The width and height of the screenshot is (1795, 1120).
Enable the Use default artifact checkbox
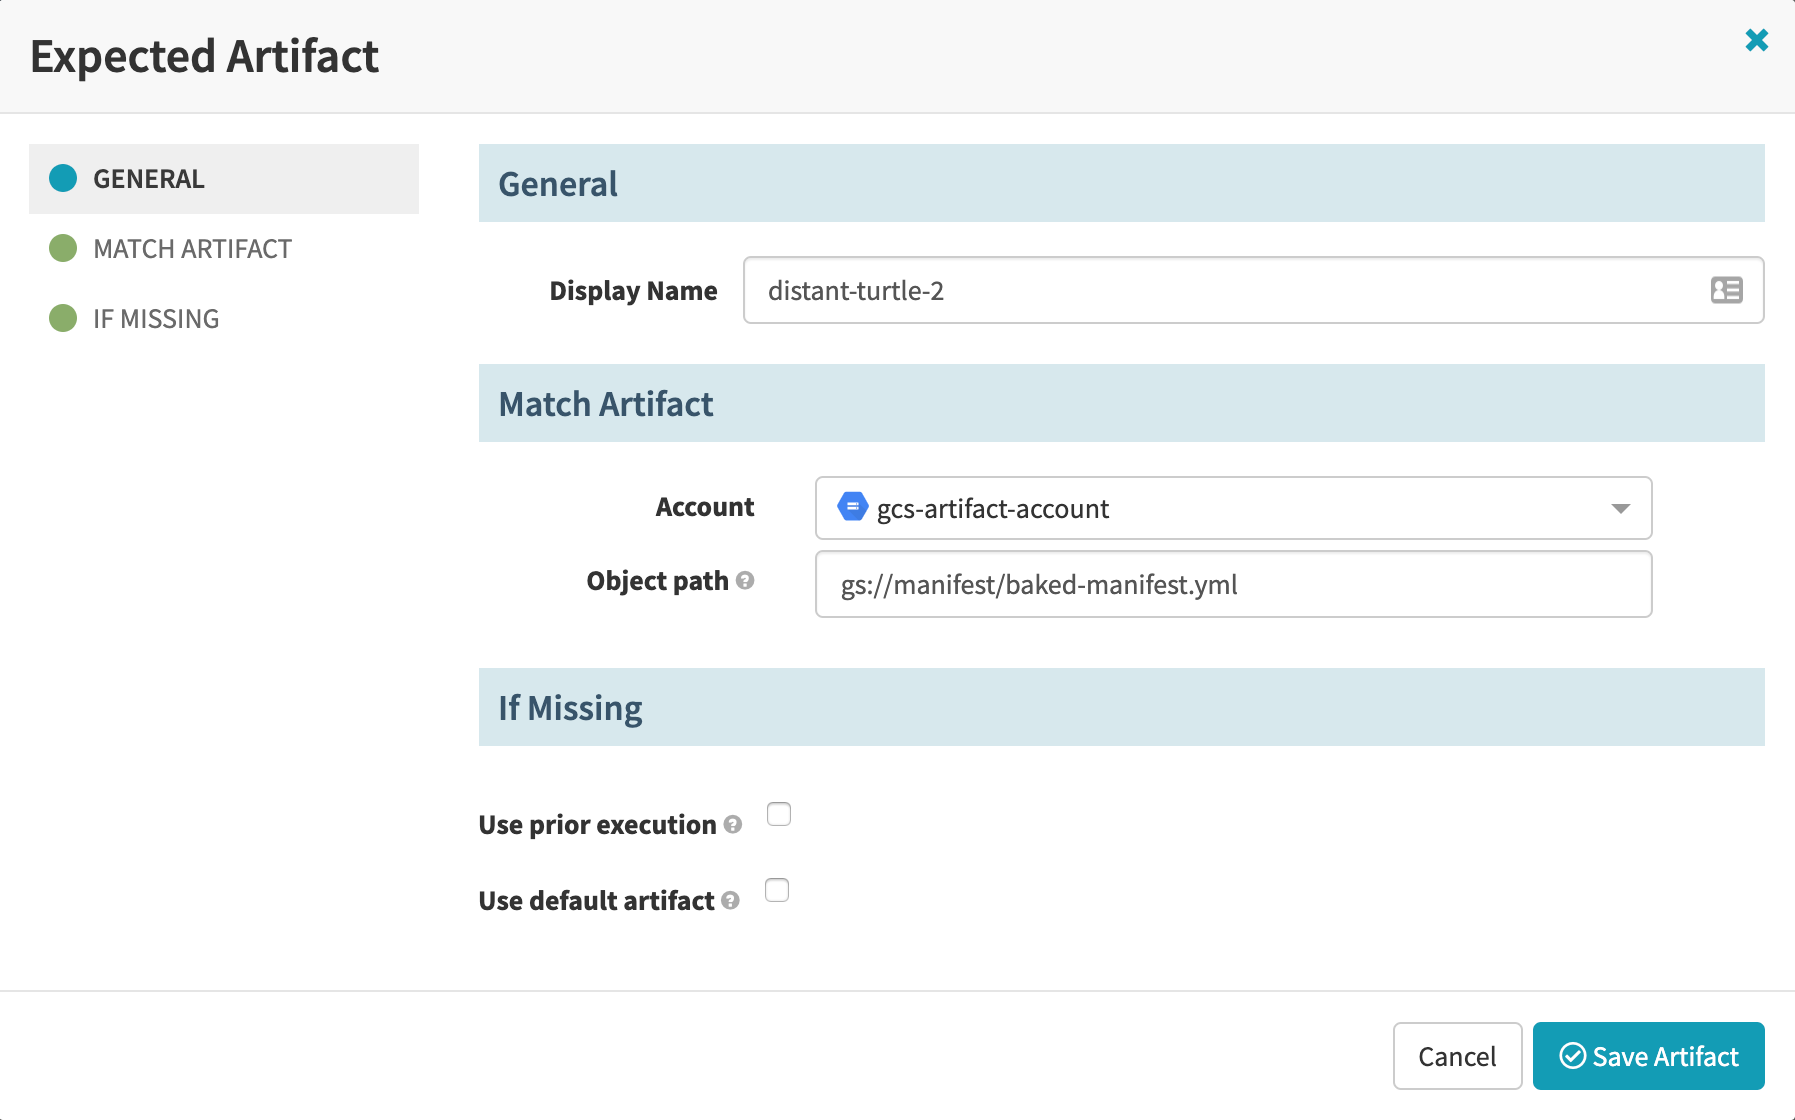click(777, 890)
